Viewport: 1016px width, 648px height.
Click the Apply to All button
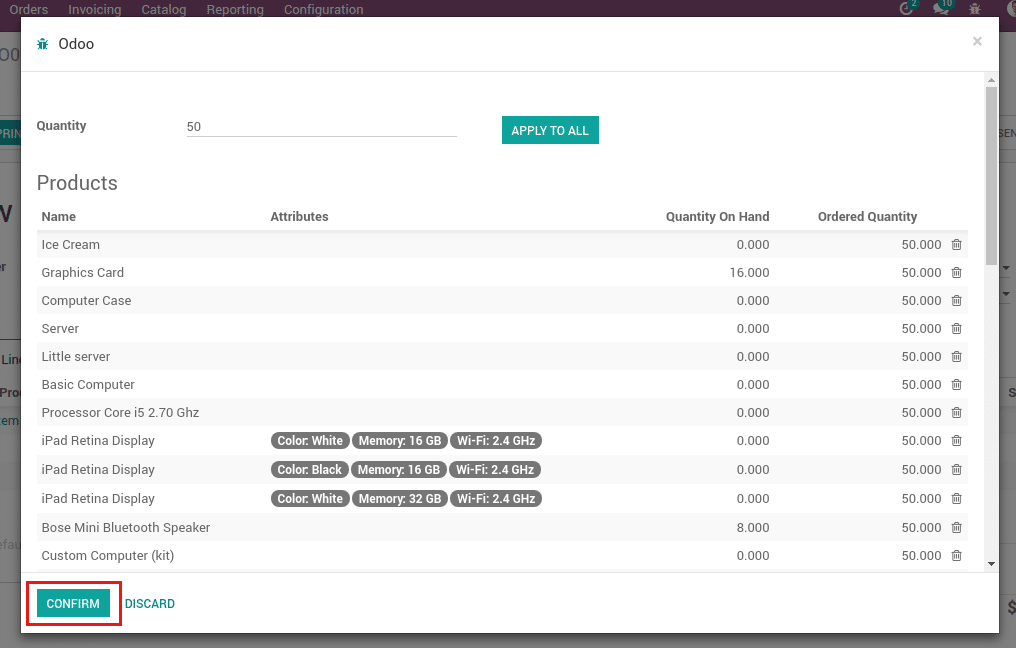pyautogui.click(x=550, y=130)
